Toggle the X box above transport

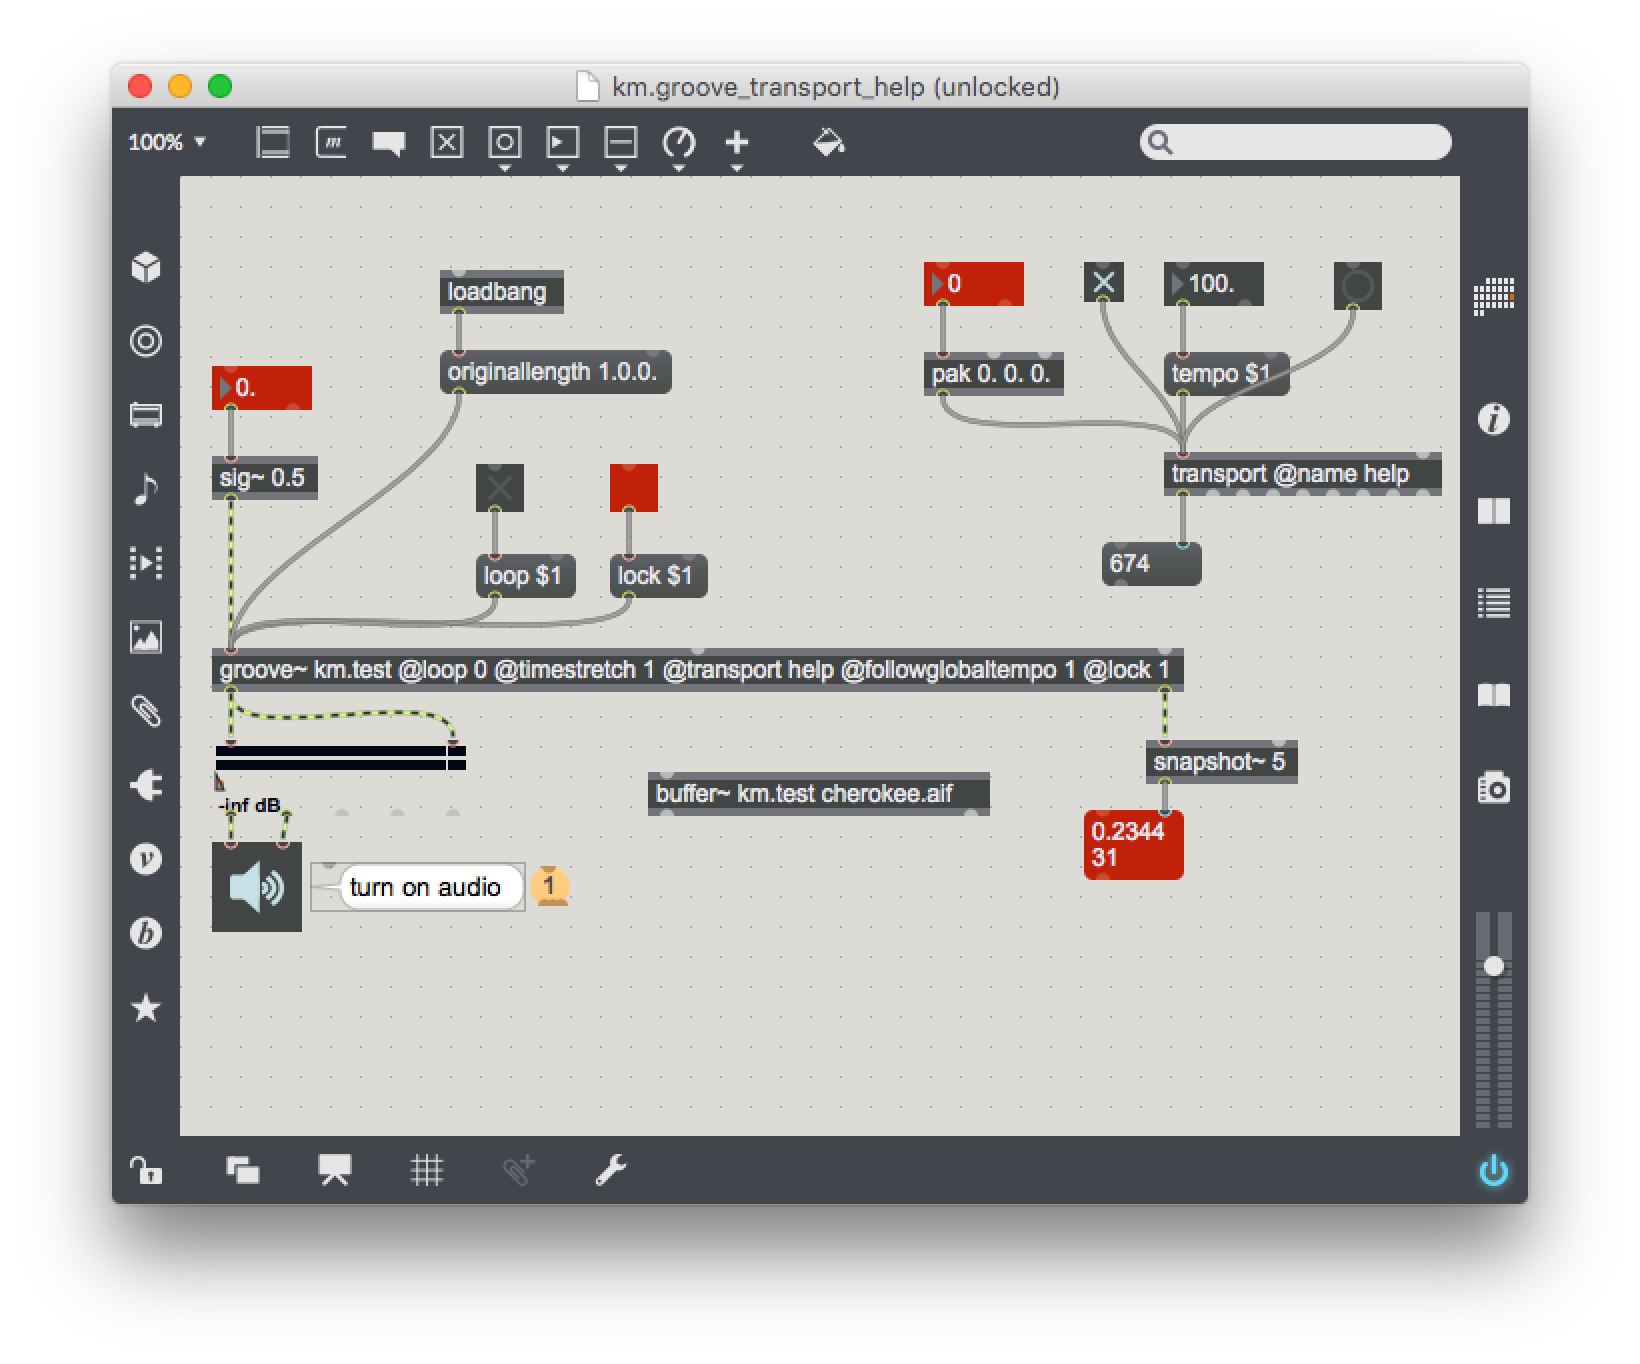(1103, 283)
